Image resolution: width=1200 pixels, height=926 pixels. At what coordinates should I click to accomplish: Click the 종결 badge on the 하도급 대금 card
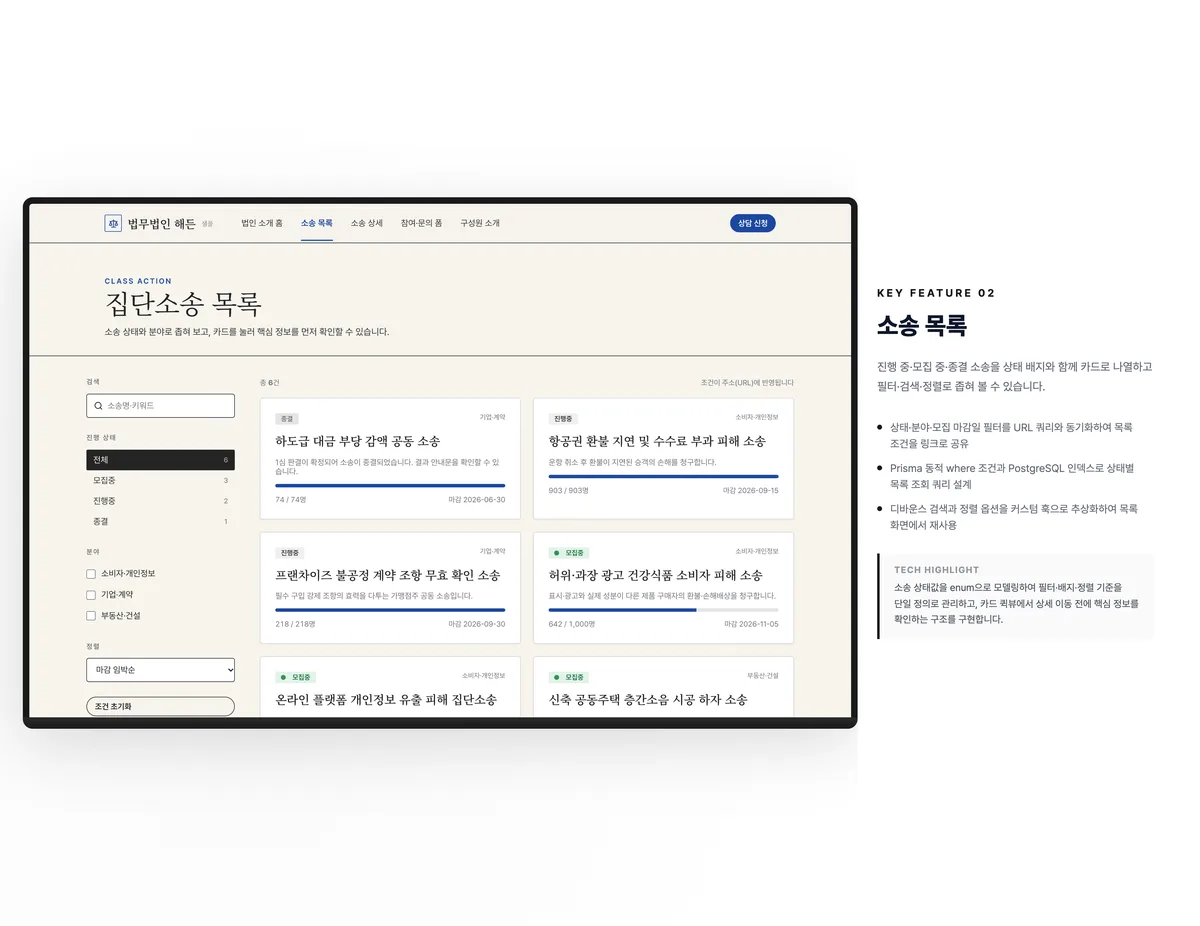287,419
